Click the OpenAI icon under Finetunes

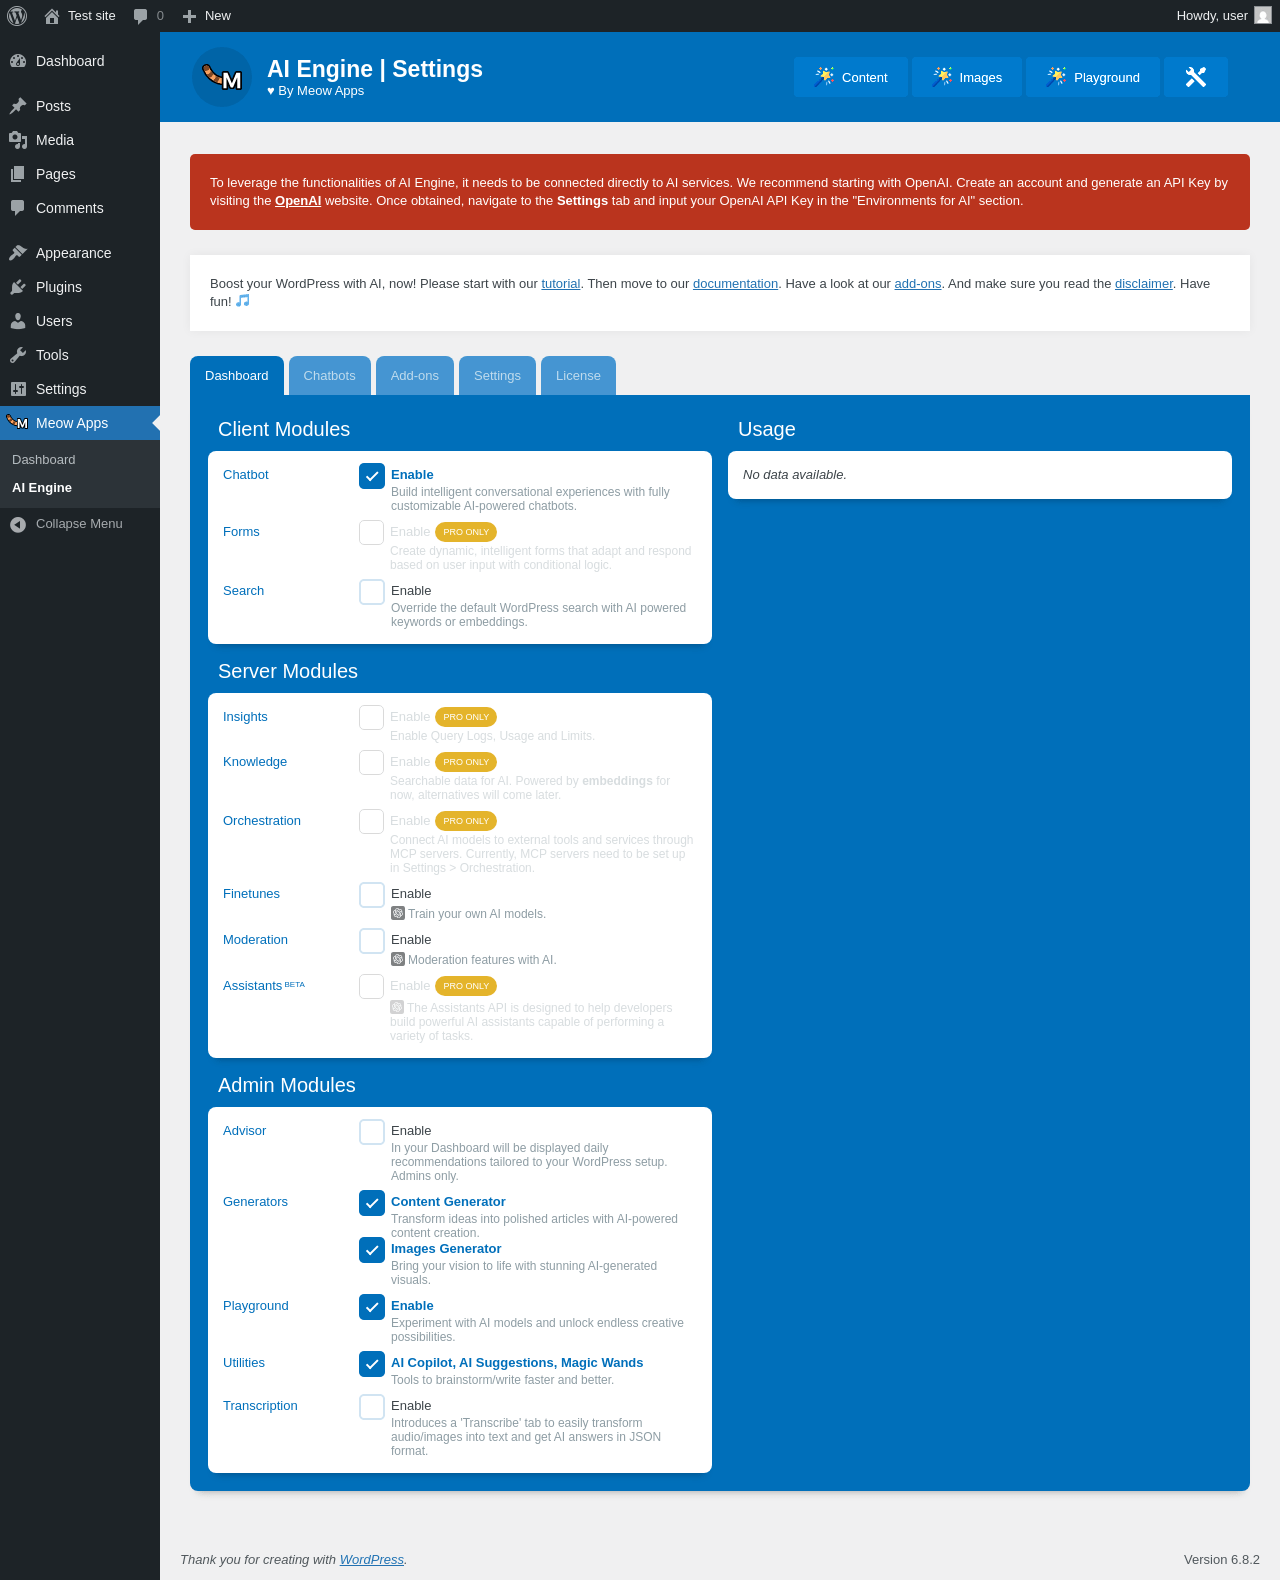click(x=398, y=913)
